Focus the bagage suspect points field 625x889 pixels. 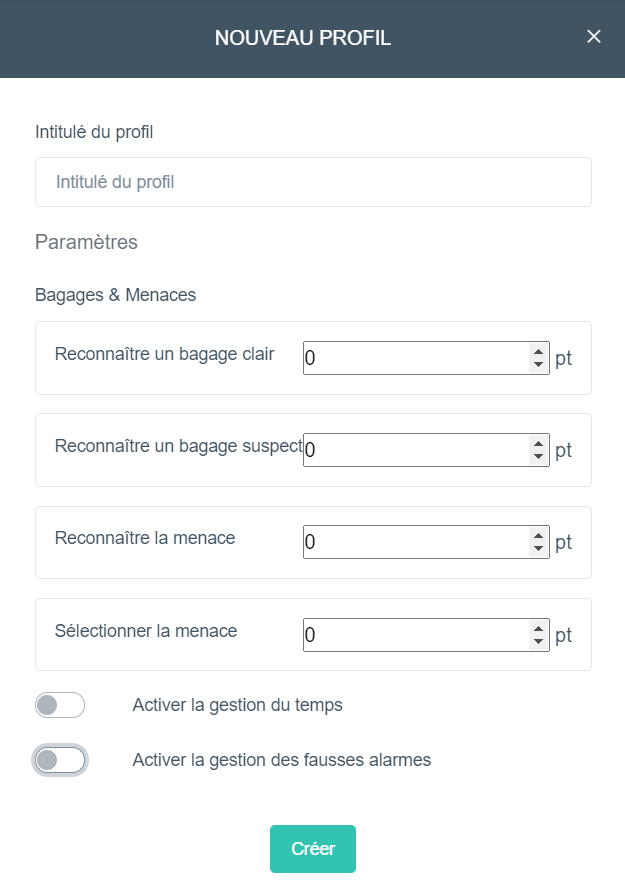click(416, 450)
